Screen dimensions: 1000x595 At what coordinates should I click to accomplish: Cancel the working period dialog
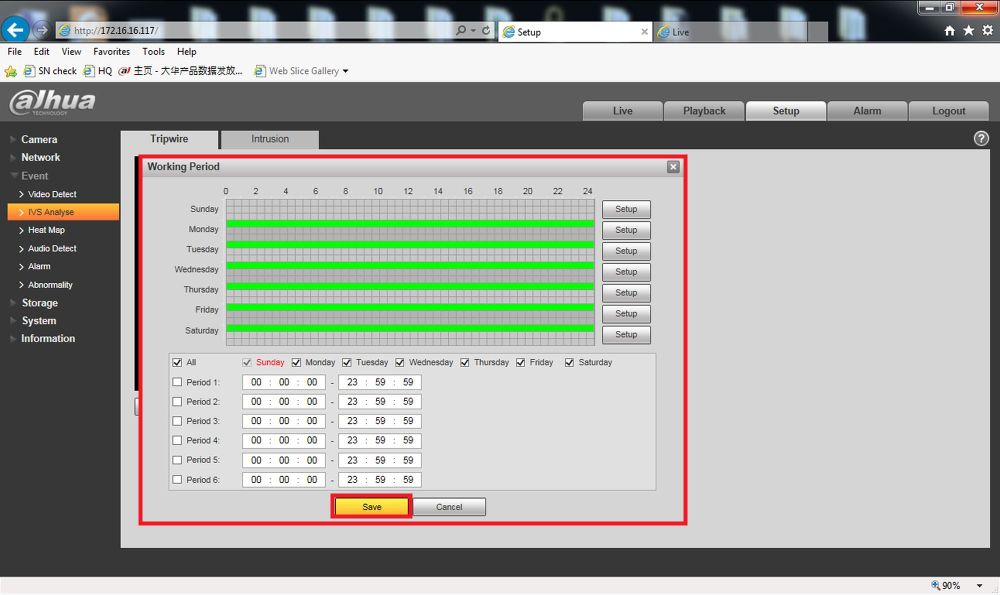tap(449, 507)
